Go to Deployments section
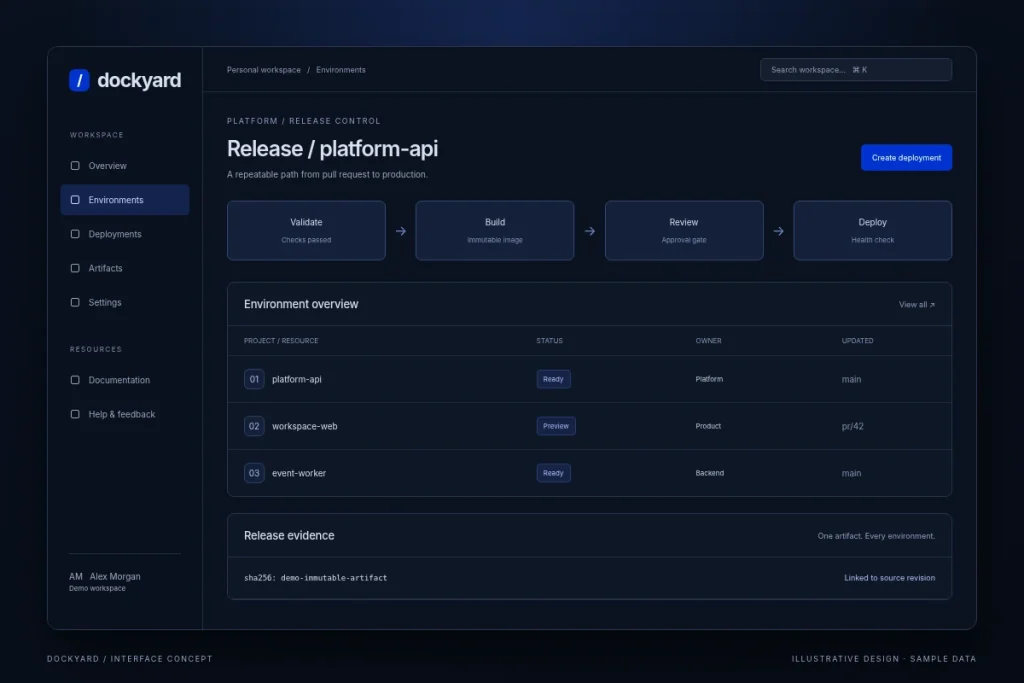Screen dimensions: 1024x683 [125, 234]
